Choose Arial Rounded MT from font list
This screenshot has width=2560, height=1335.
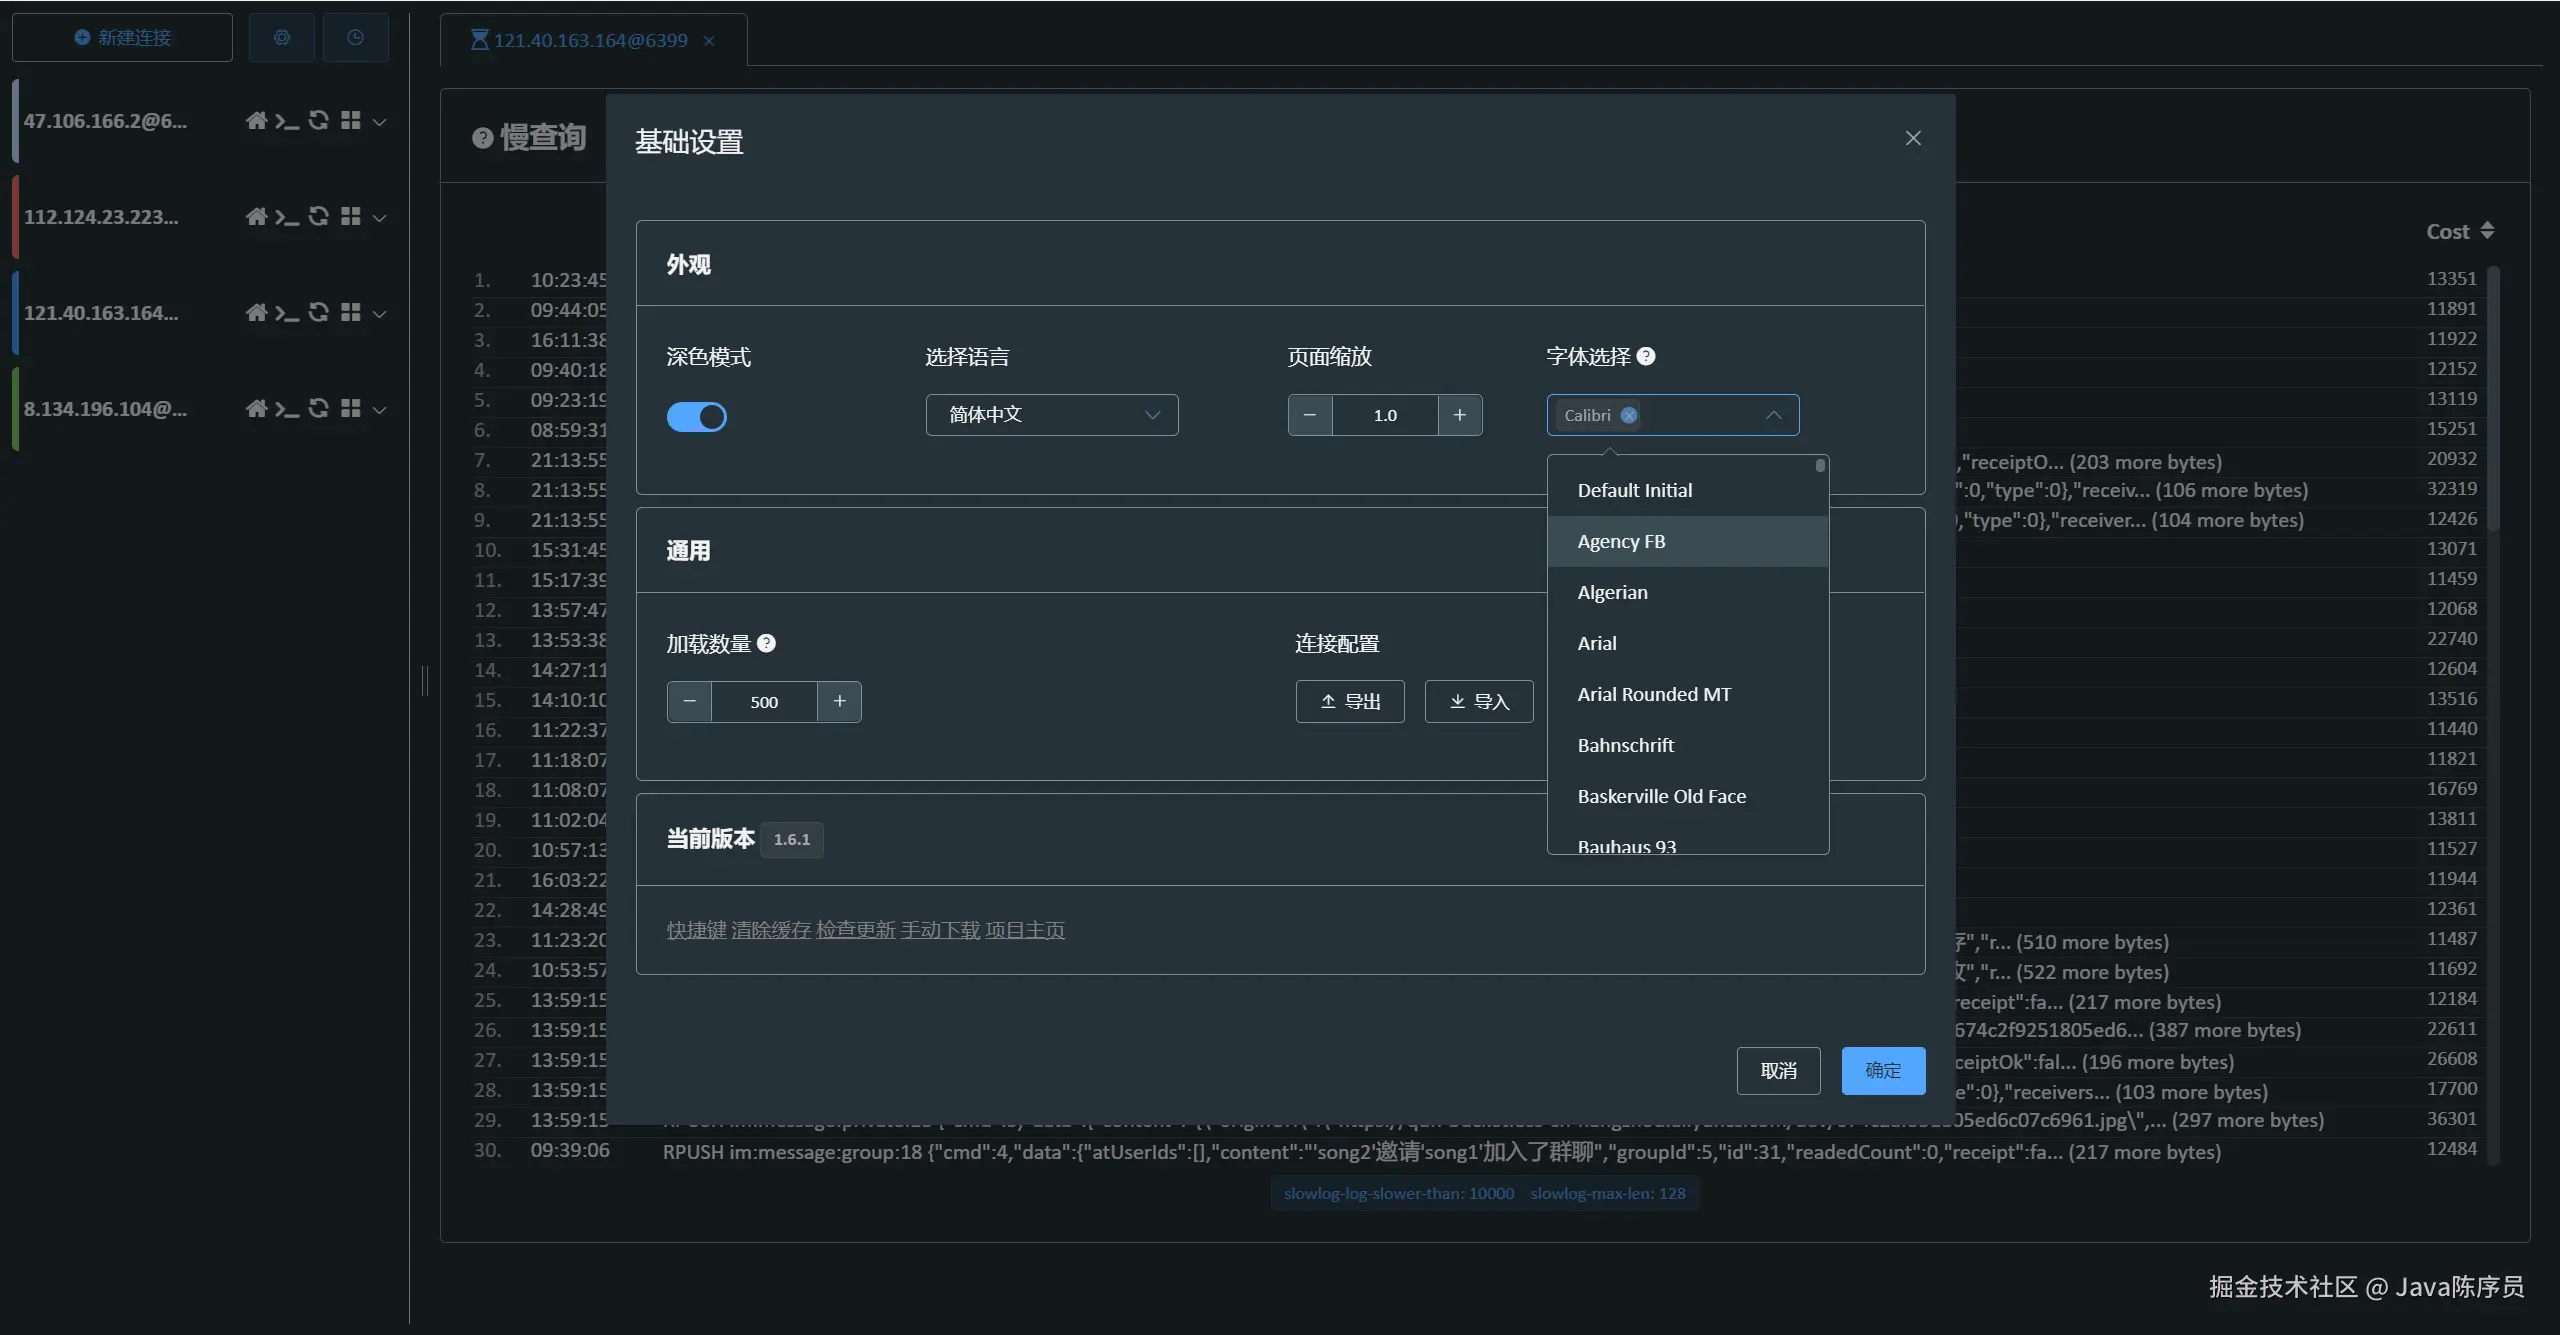pos(1654,695)
